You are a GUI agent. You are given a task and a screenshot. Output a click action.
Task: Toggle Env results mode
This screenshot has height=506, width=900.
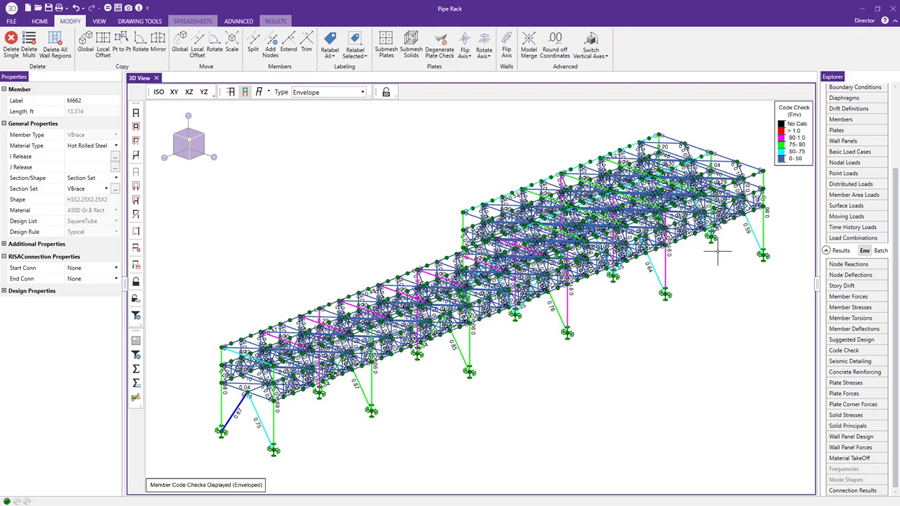(x=865, y=251)
